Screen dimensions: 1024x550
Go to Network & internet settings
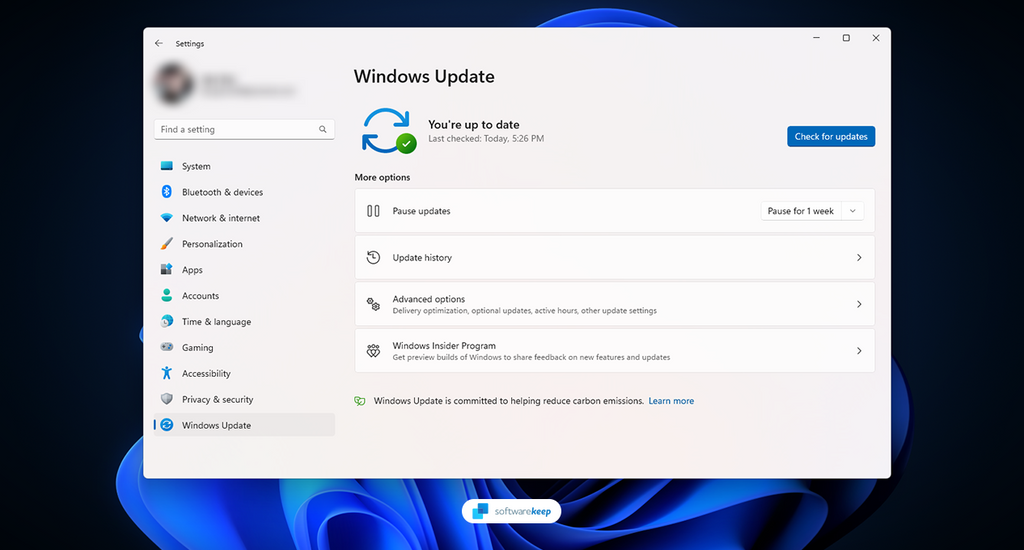point(244,218)
